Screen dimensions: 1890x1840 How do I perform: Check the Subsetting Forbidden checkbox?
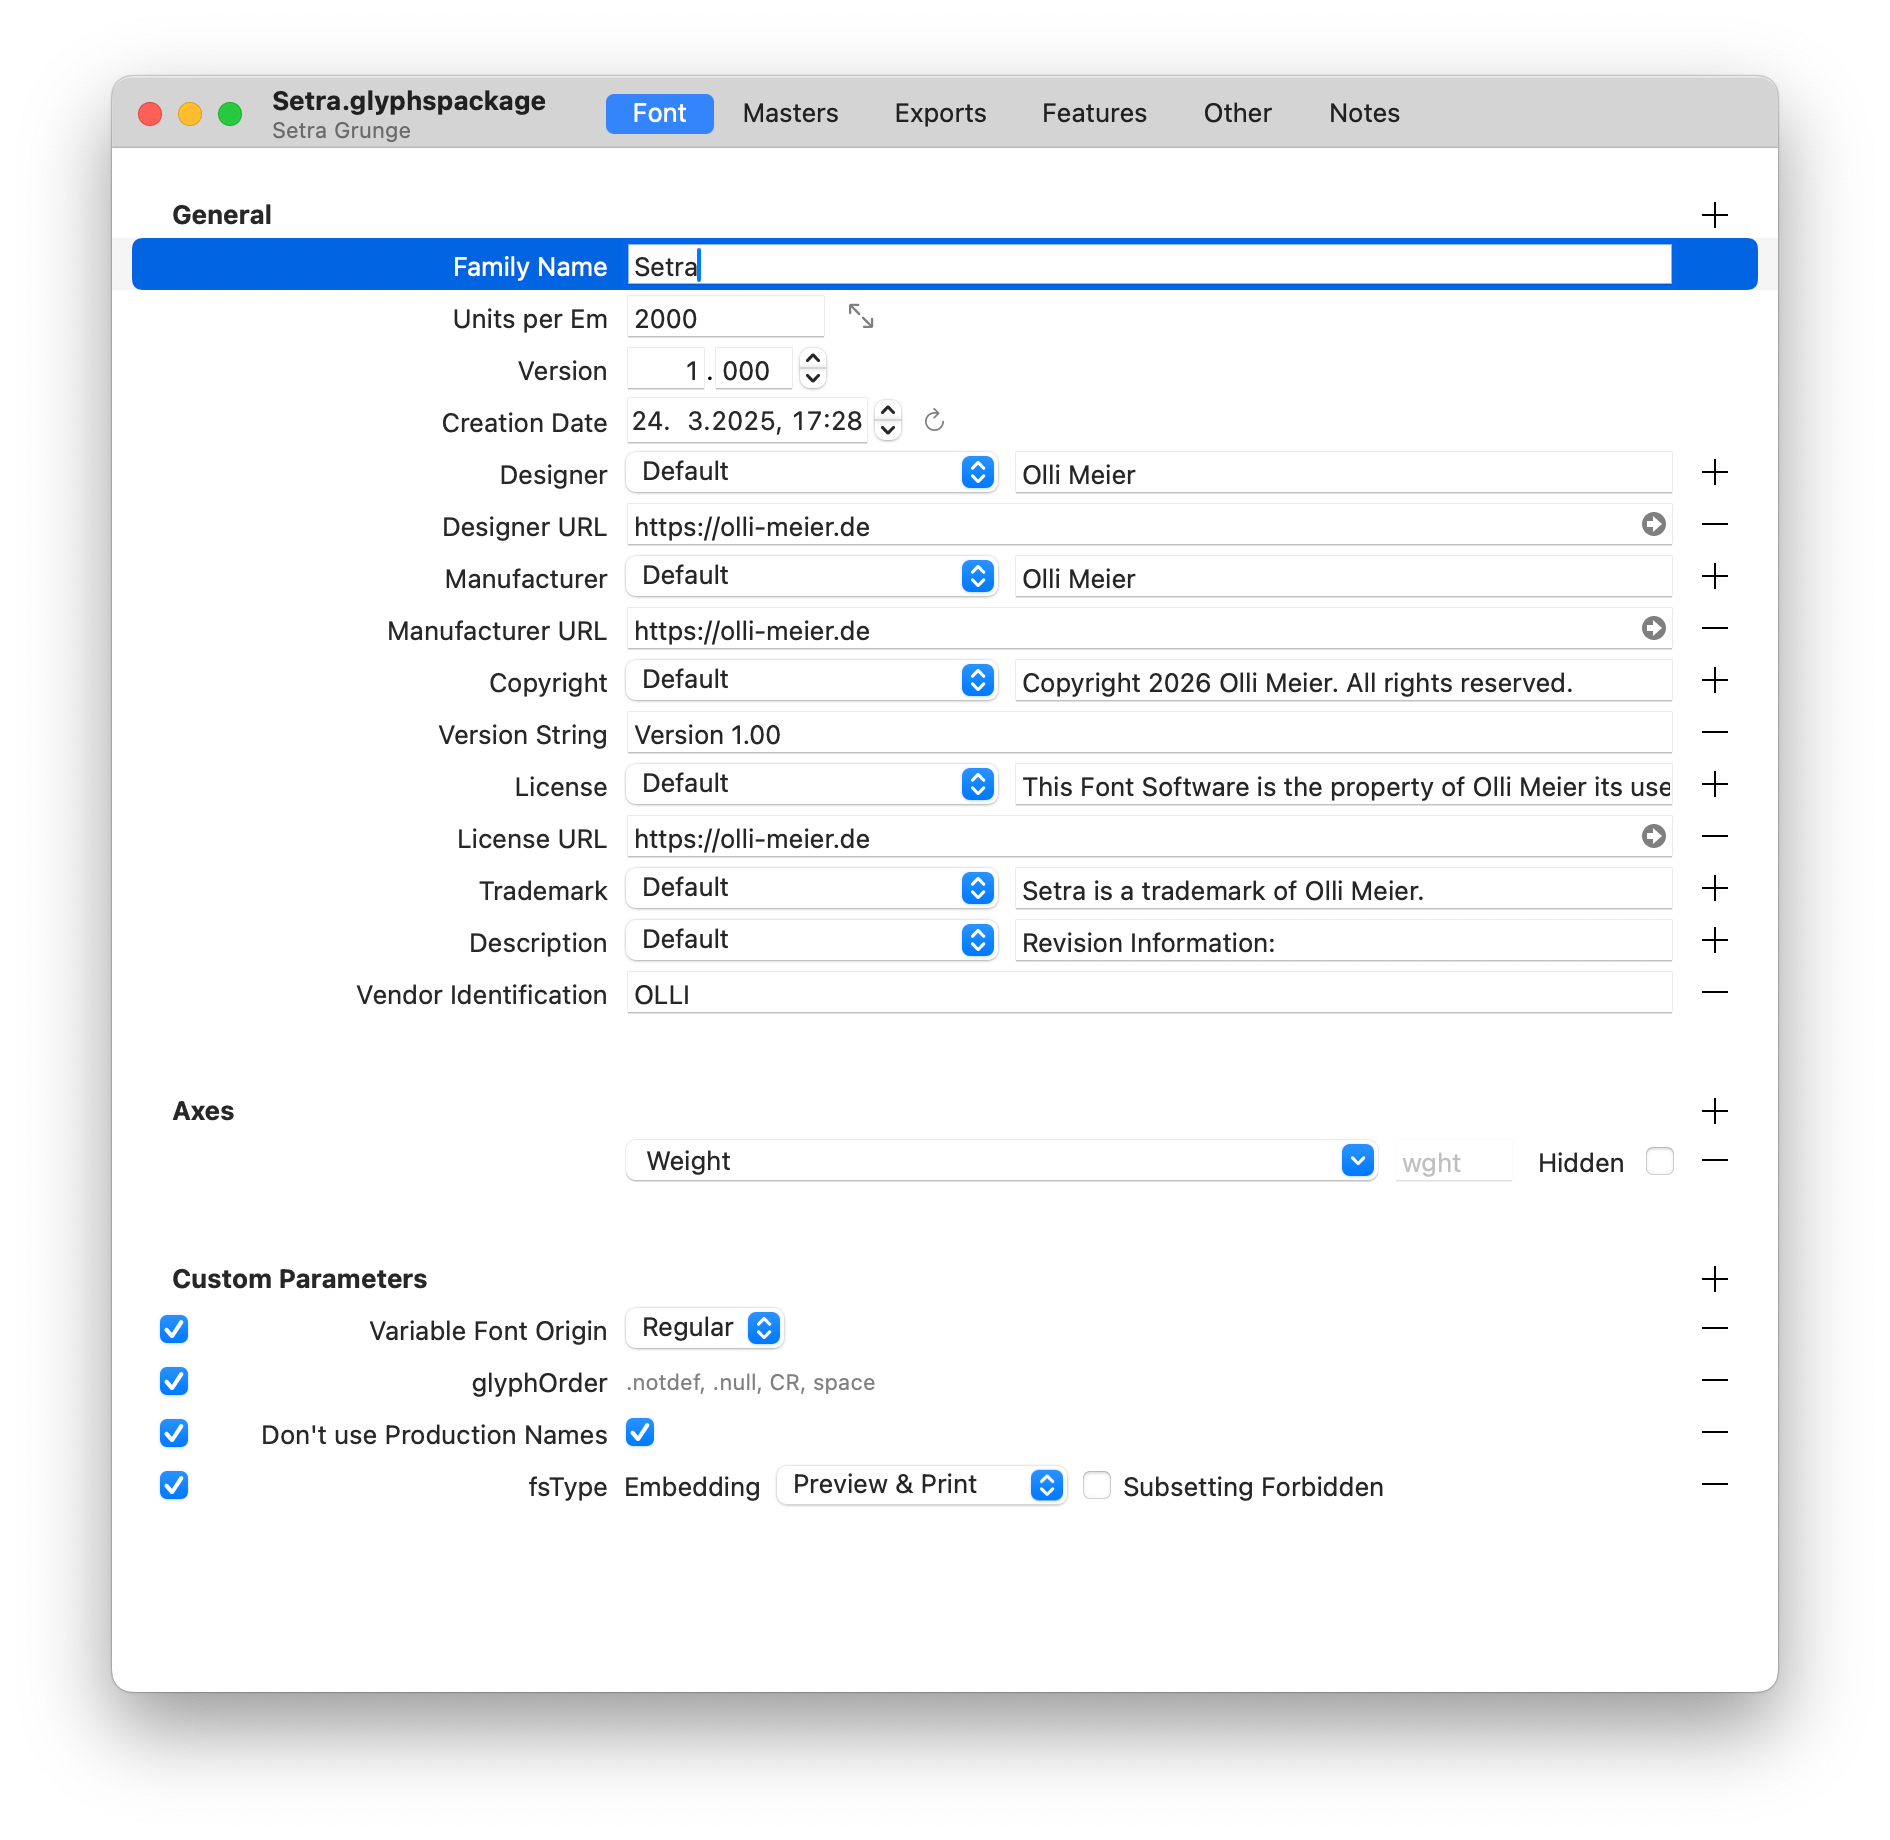pos(1097,1486)
